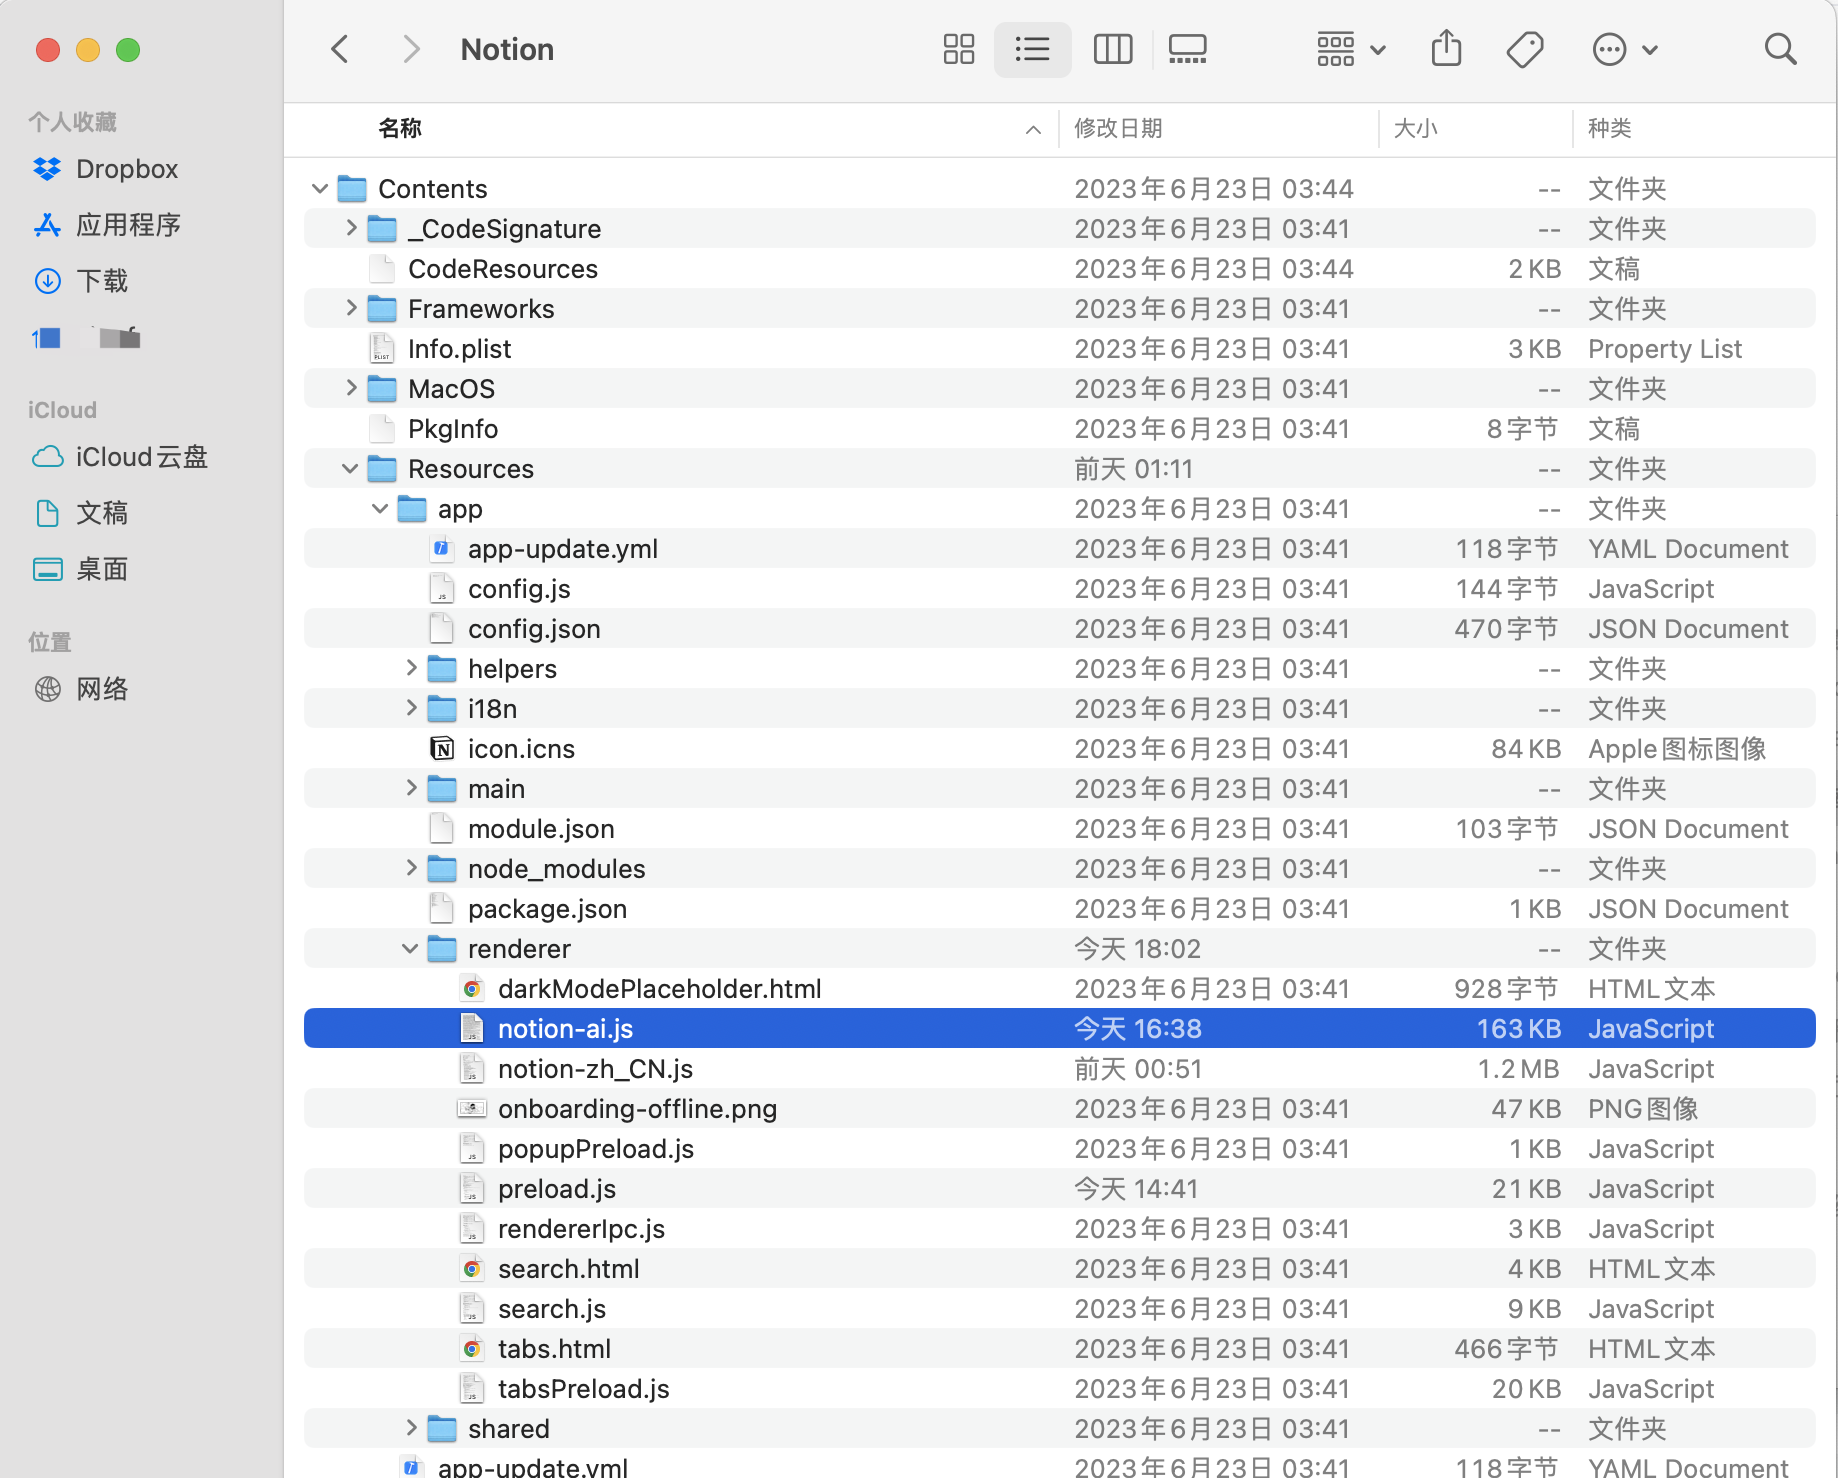Open the more actions ellipsis menu

point(1624,49)
